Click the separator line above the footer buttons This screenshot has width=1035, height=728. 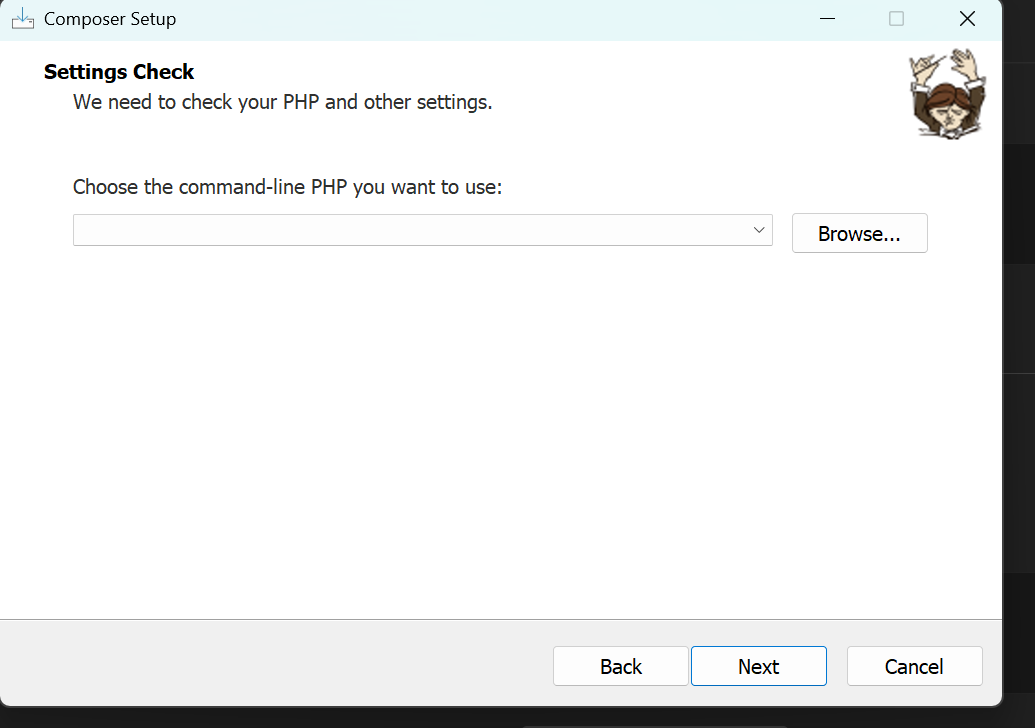[500, 619]
